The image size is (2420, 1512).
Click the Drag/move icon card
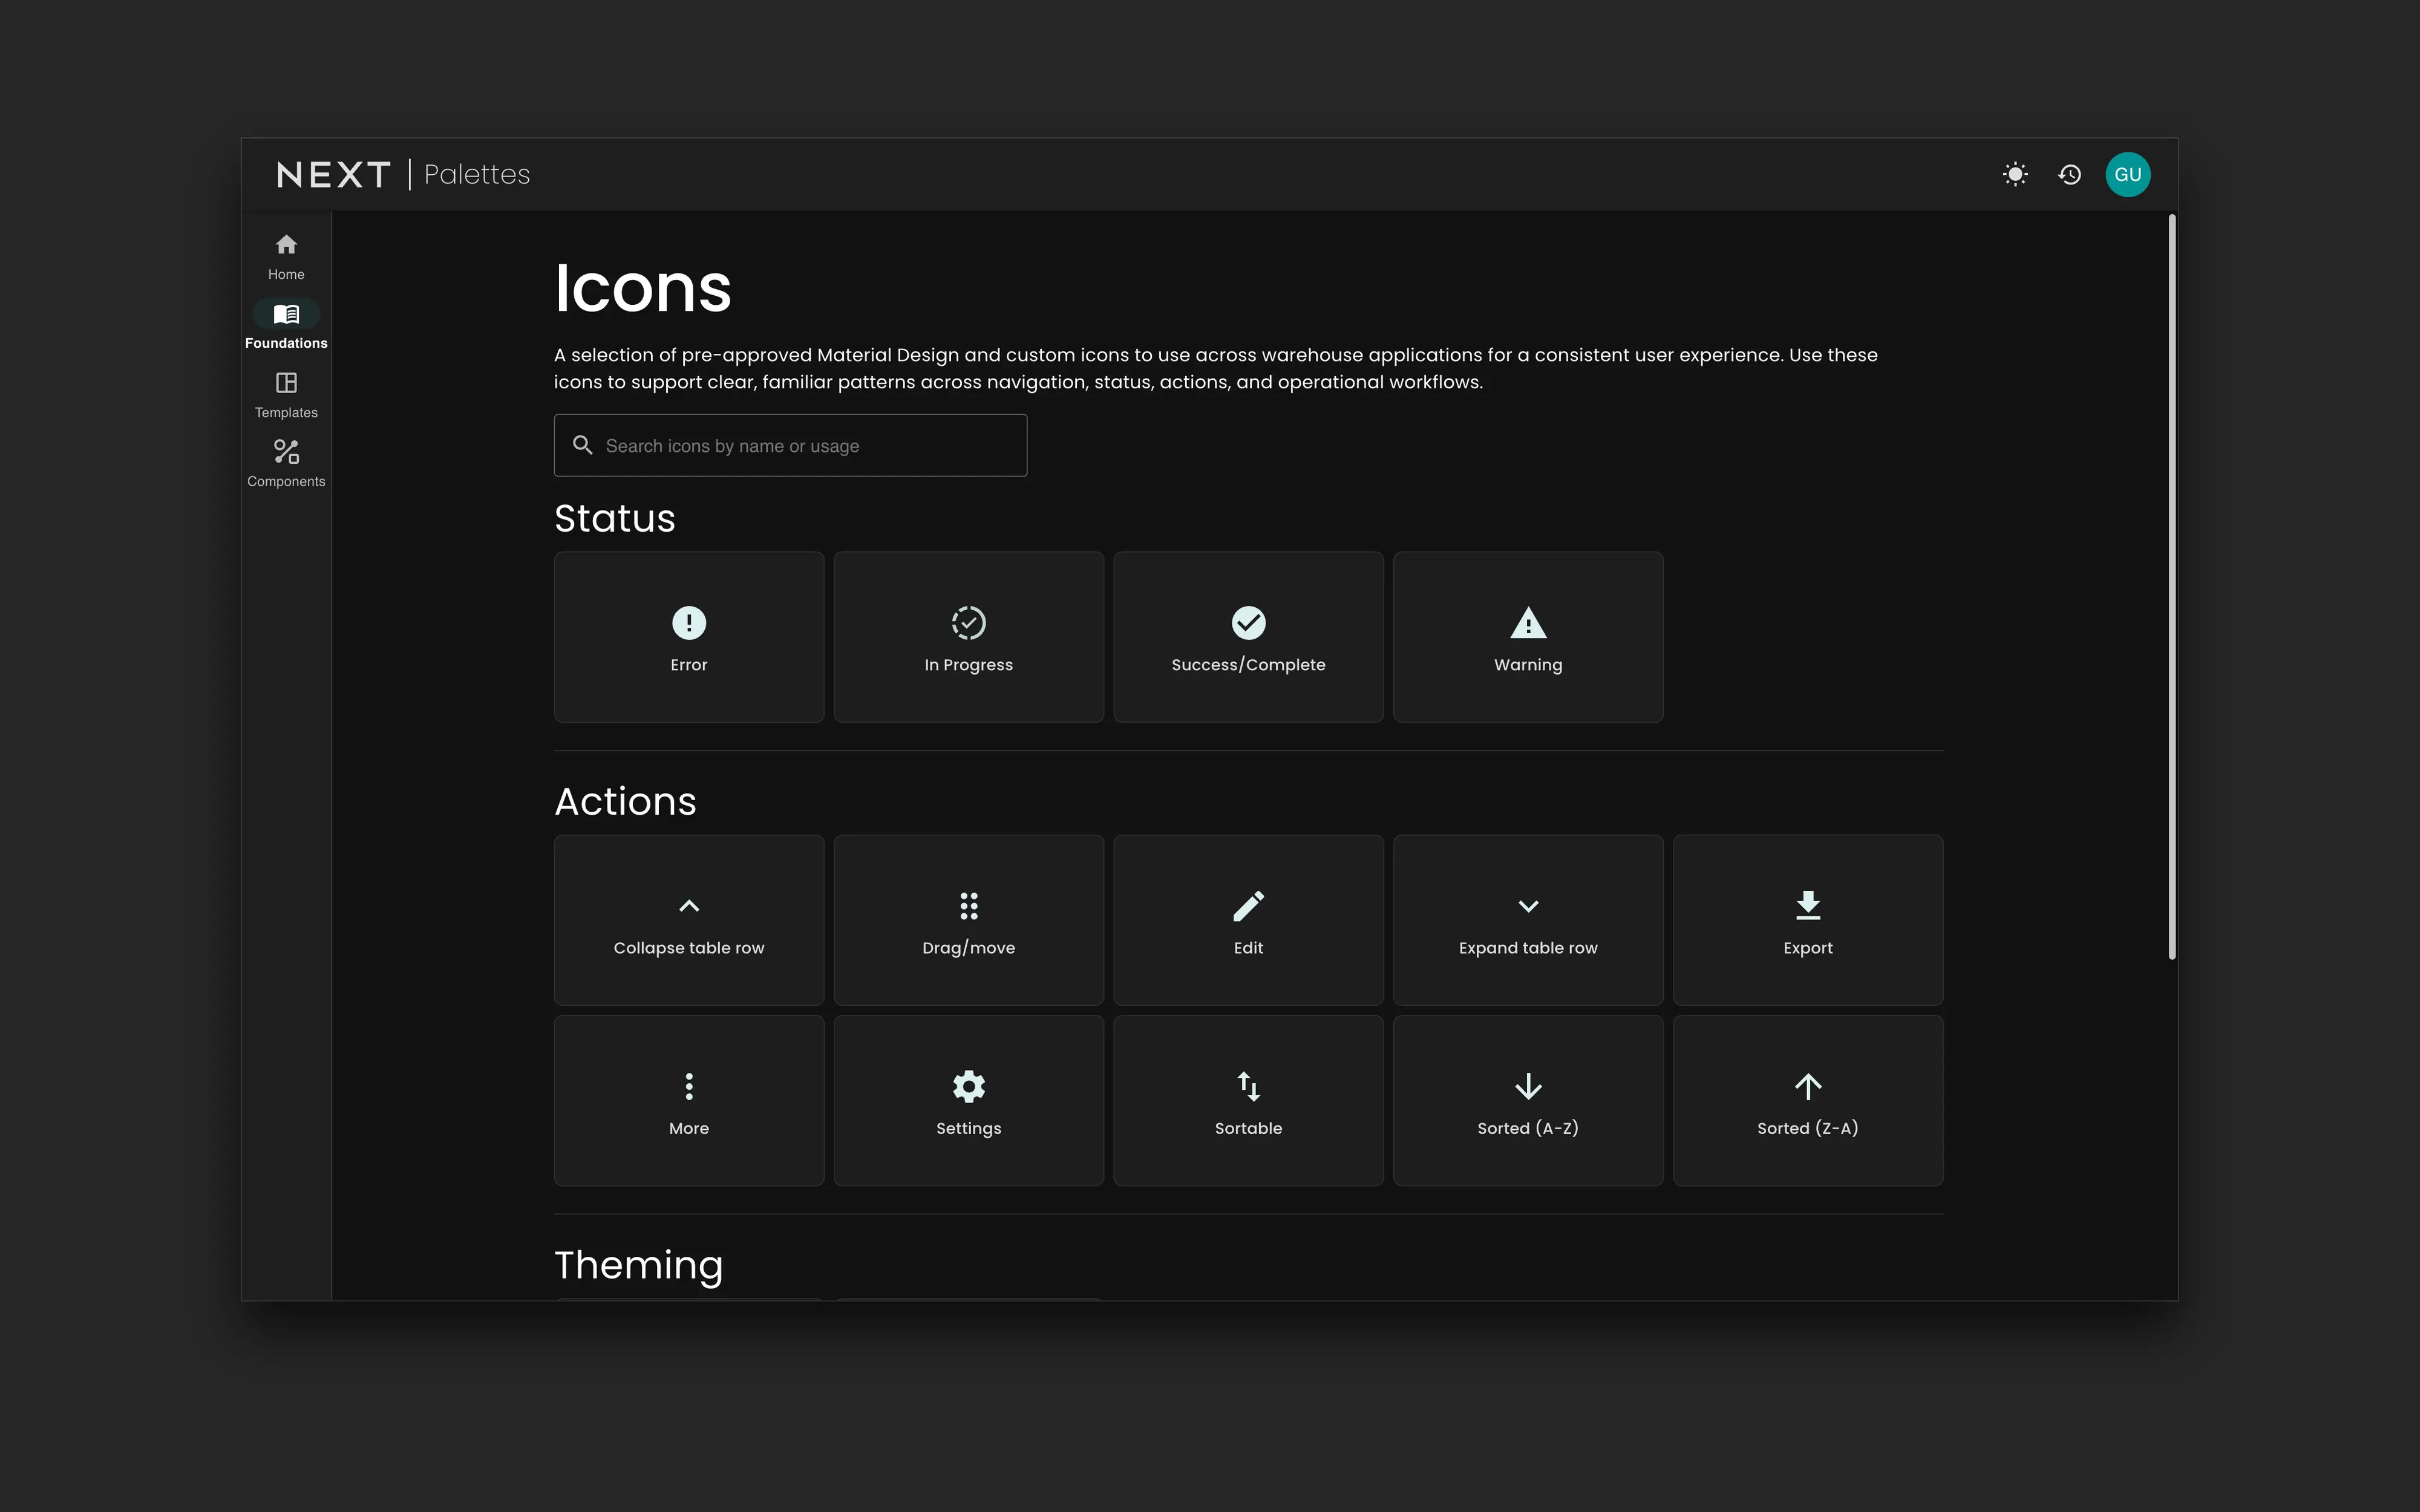click(969, 920)
